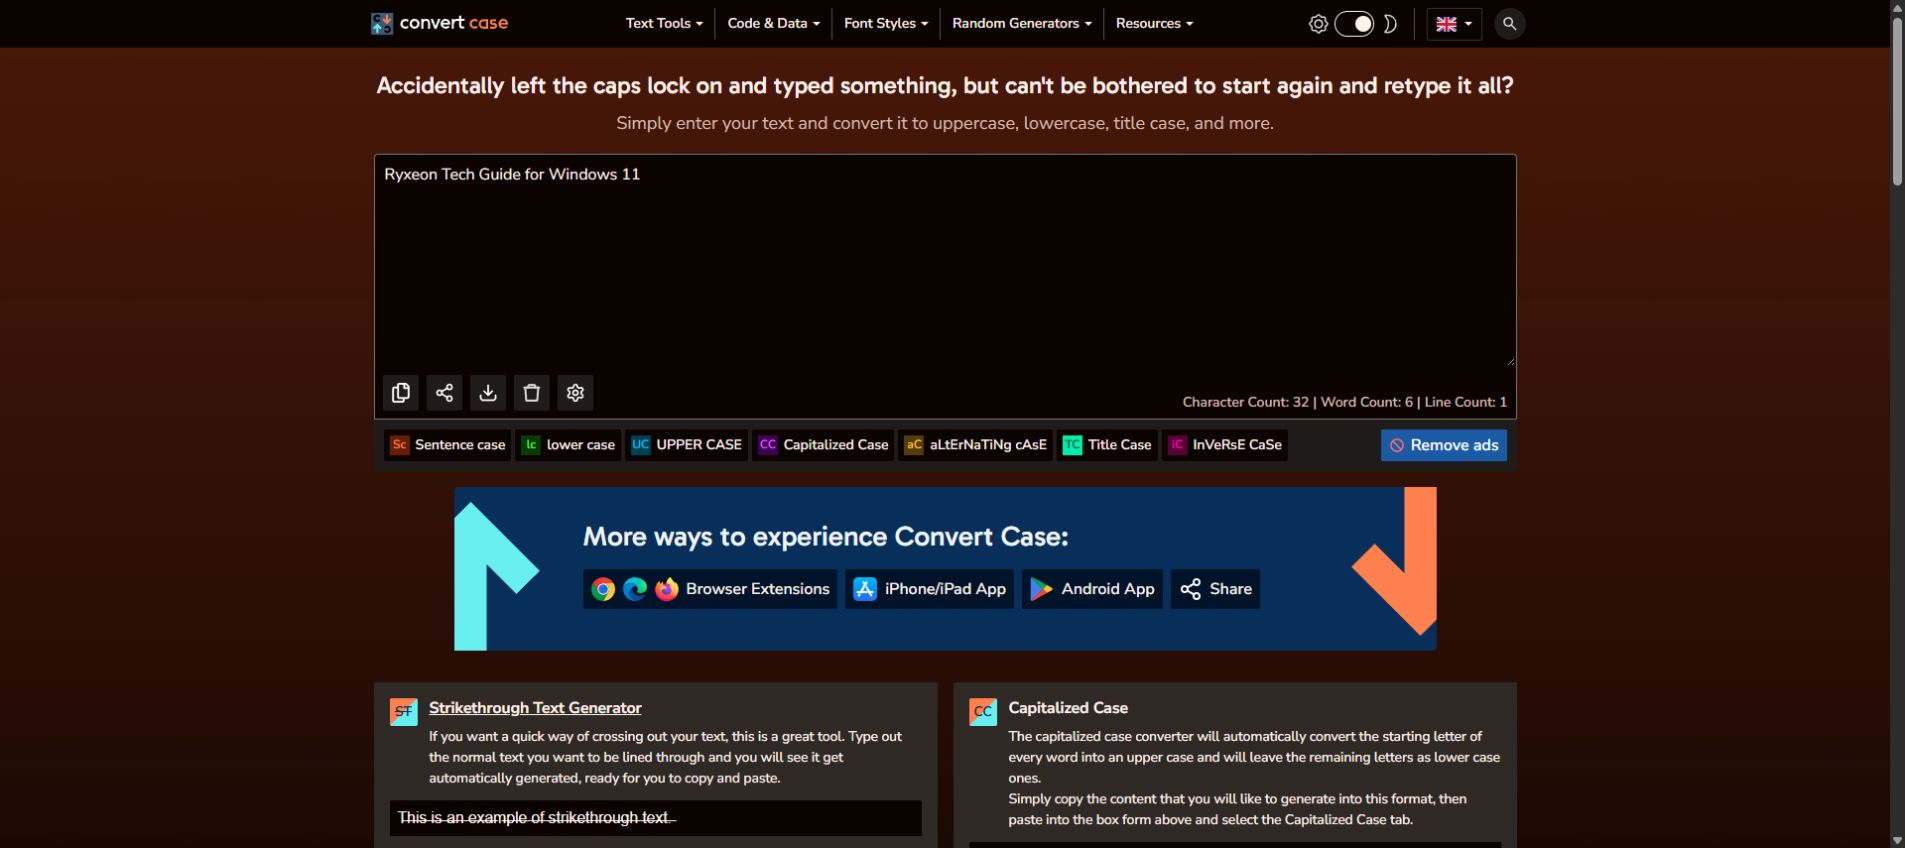Convert text to lower case
This screenshot has width=1905, height=848.
[568, 445]
